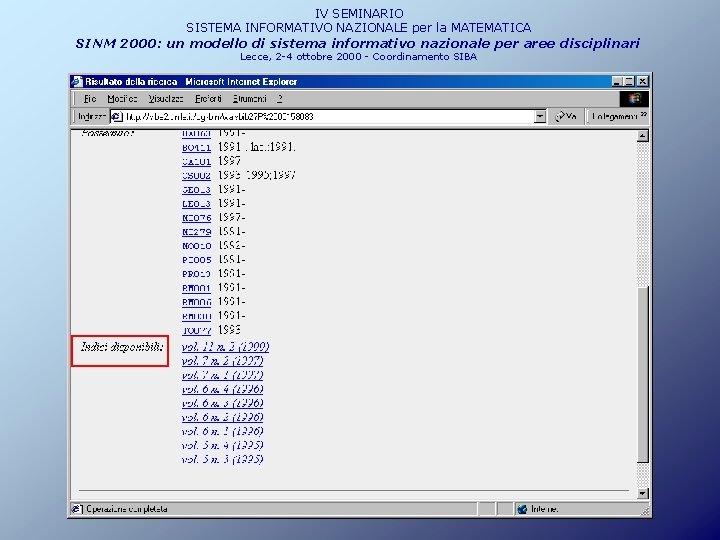Click the scrollbar down arrow
720x540 pixels.
(x=643, y=494)
